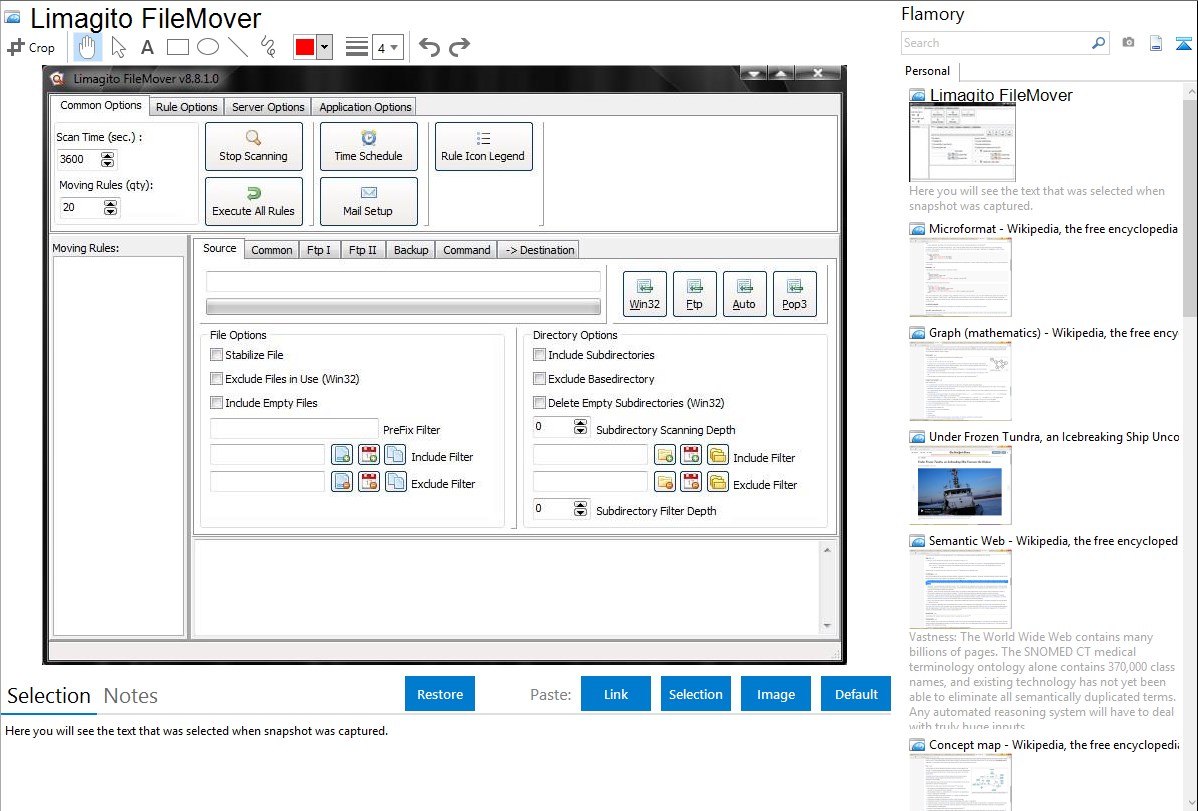Switch to Common Options tab

[x=101, y=105]
